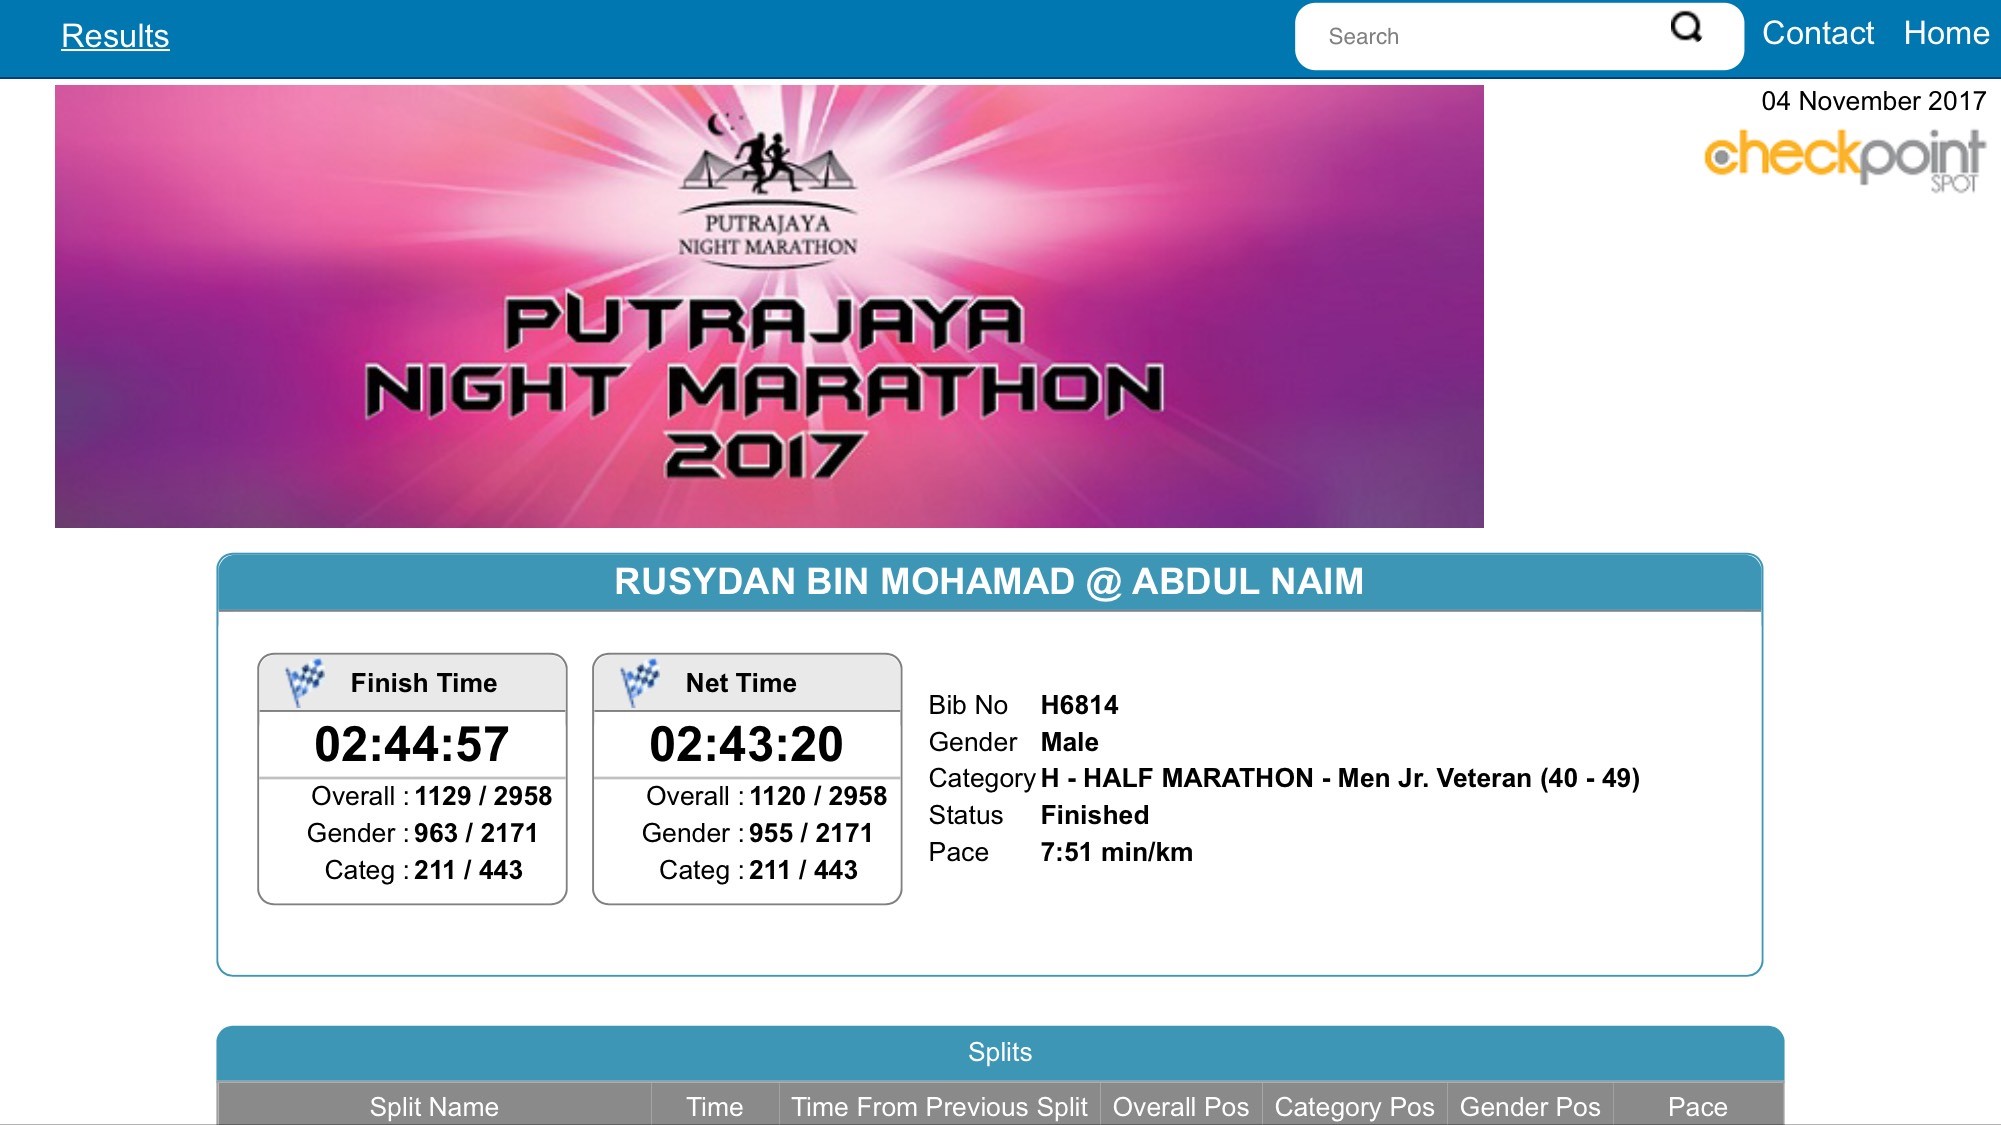Click the Category Pos column header
2001x1125 pixels.
(1354, 1106)
